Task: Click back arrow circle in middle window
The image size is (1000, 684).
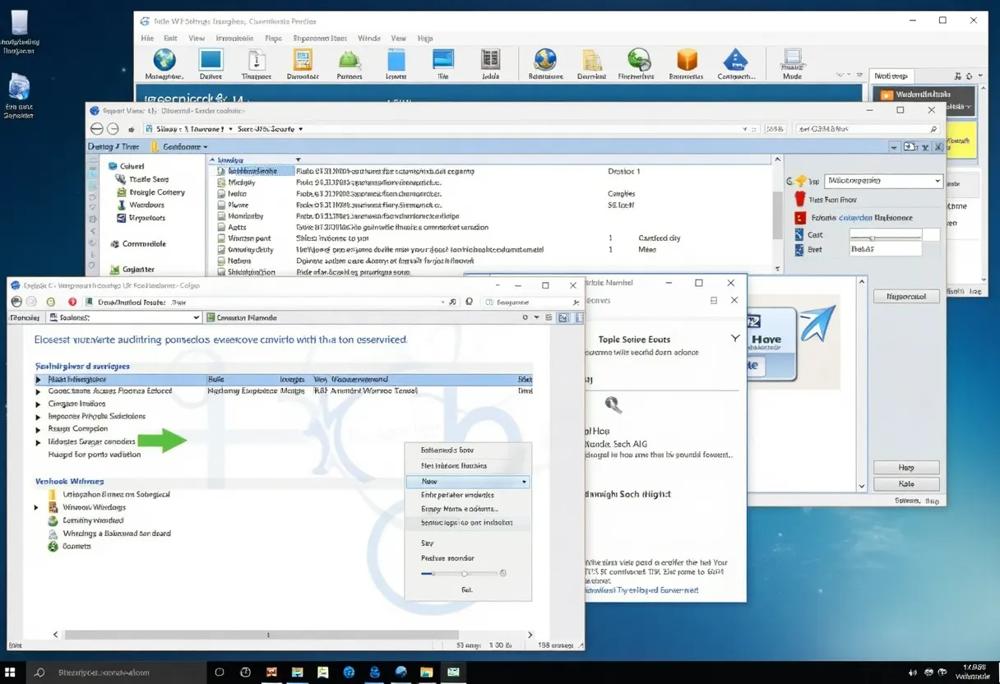Action: (x=96, y=129)
